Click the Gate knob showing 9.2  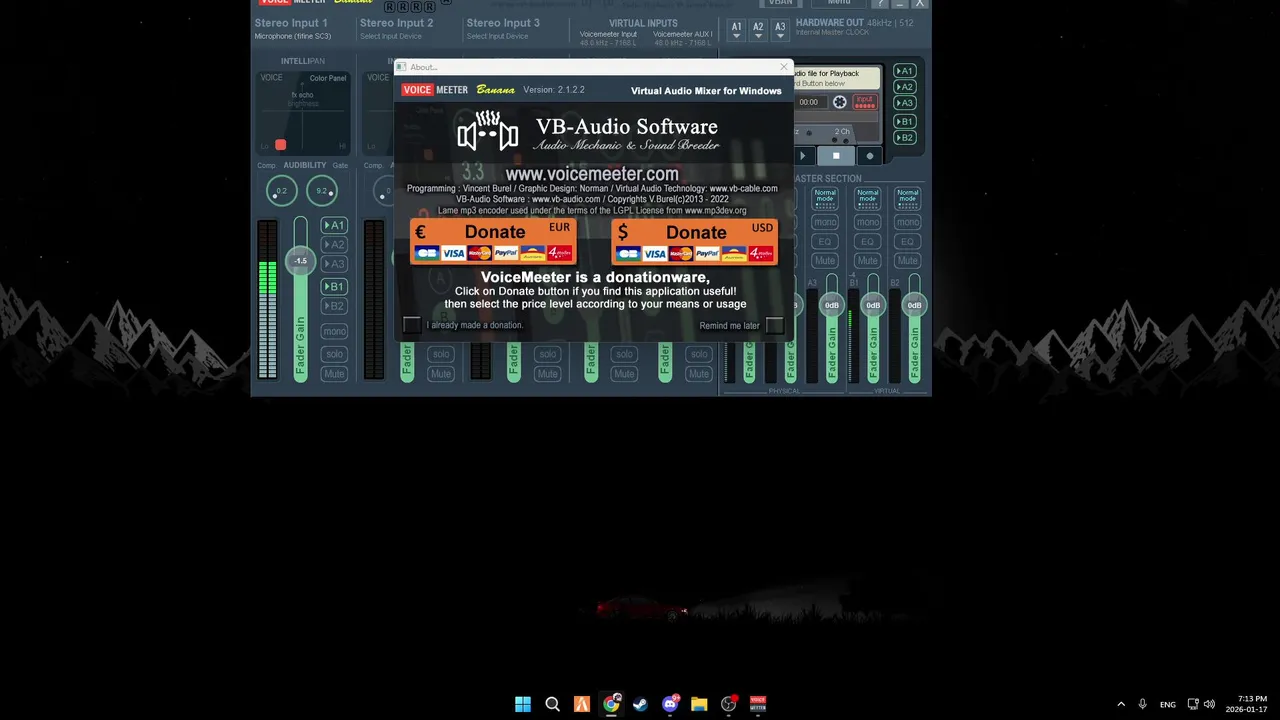[322, 190]
